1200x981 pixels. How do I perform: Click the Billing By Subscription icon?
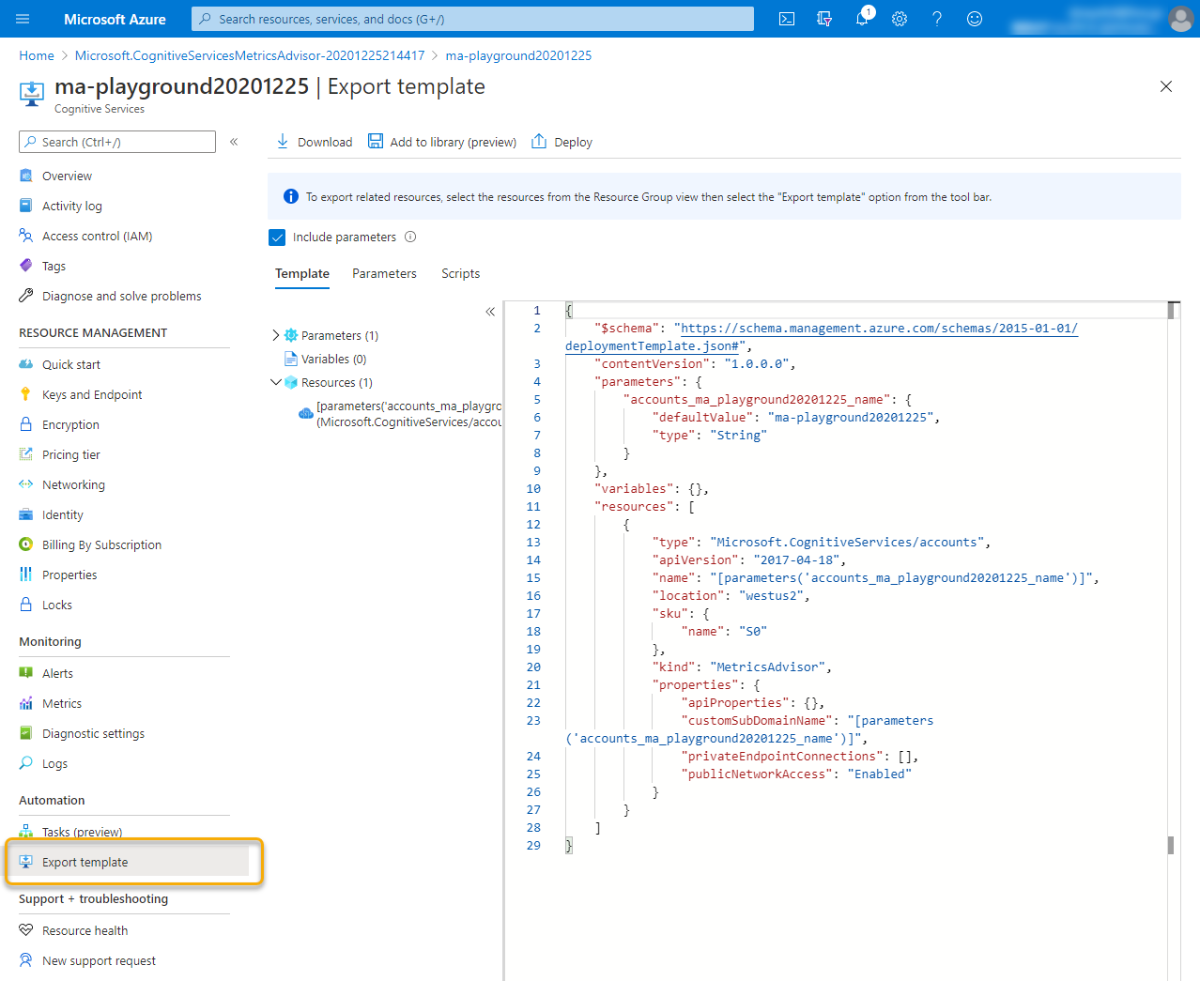(x=26, y=545)
